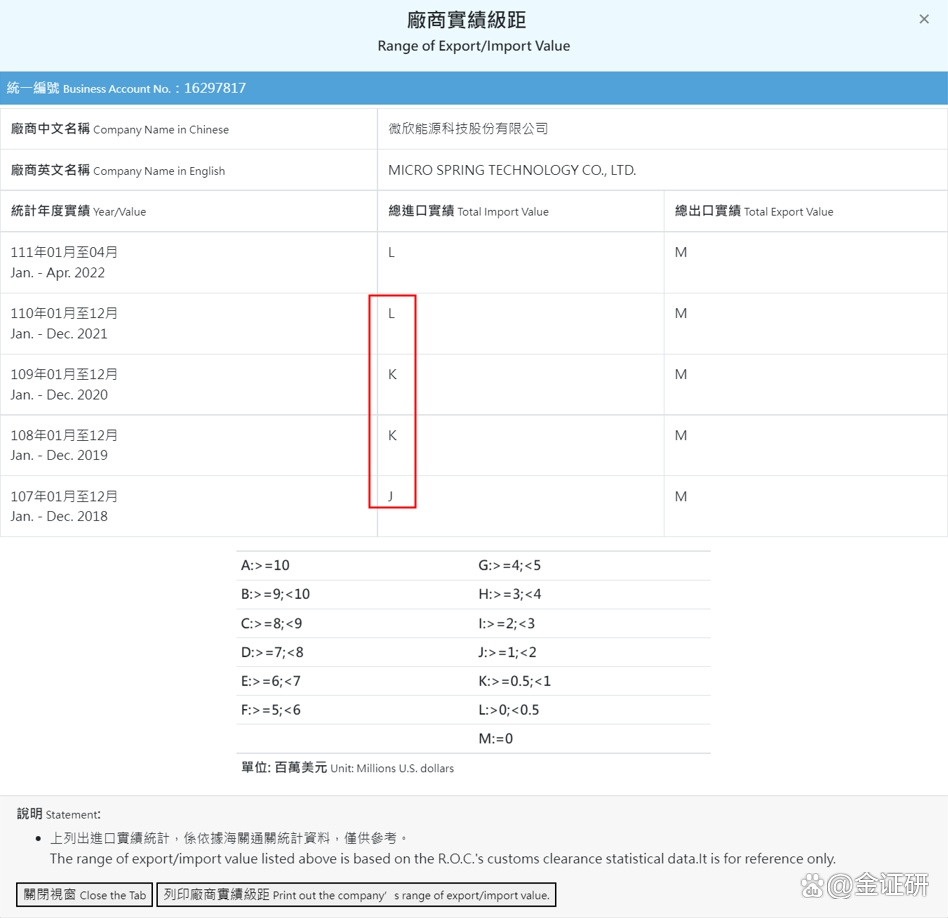Select the Business Account No. 16297817 header

click(126, 88)
